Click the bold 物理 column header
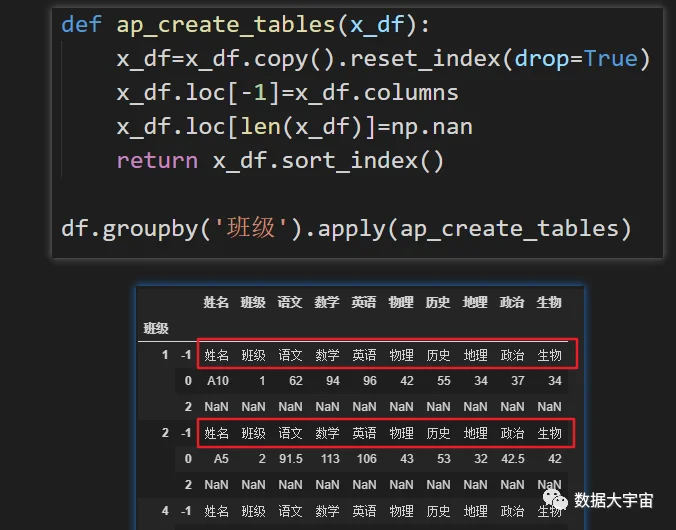 401,302
